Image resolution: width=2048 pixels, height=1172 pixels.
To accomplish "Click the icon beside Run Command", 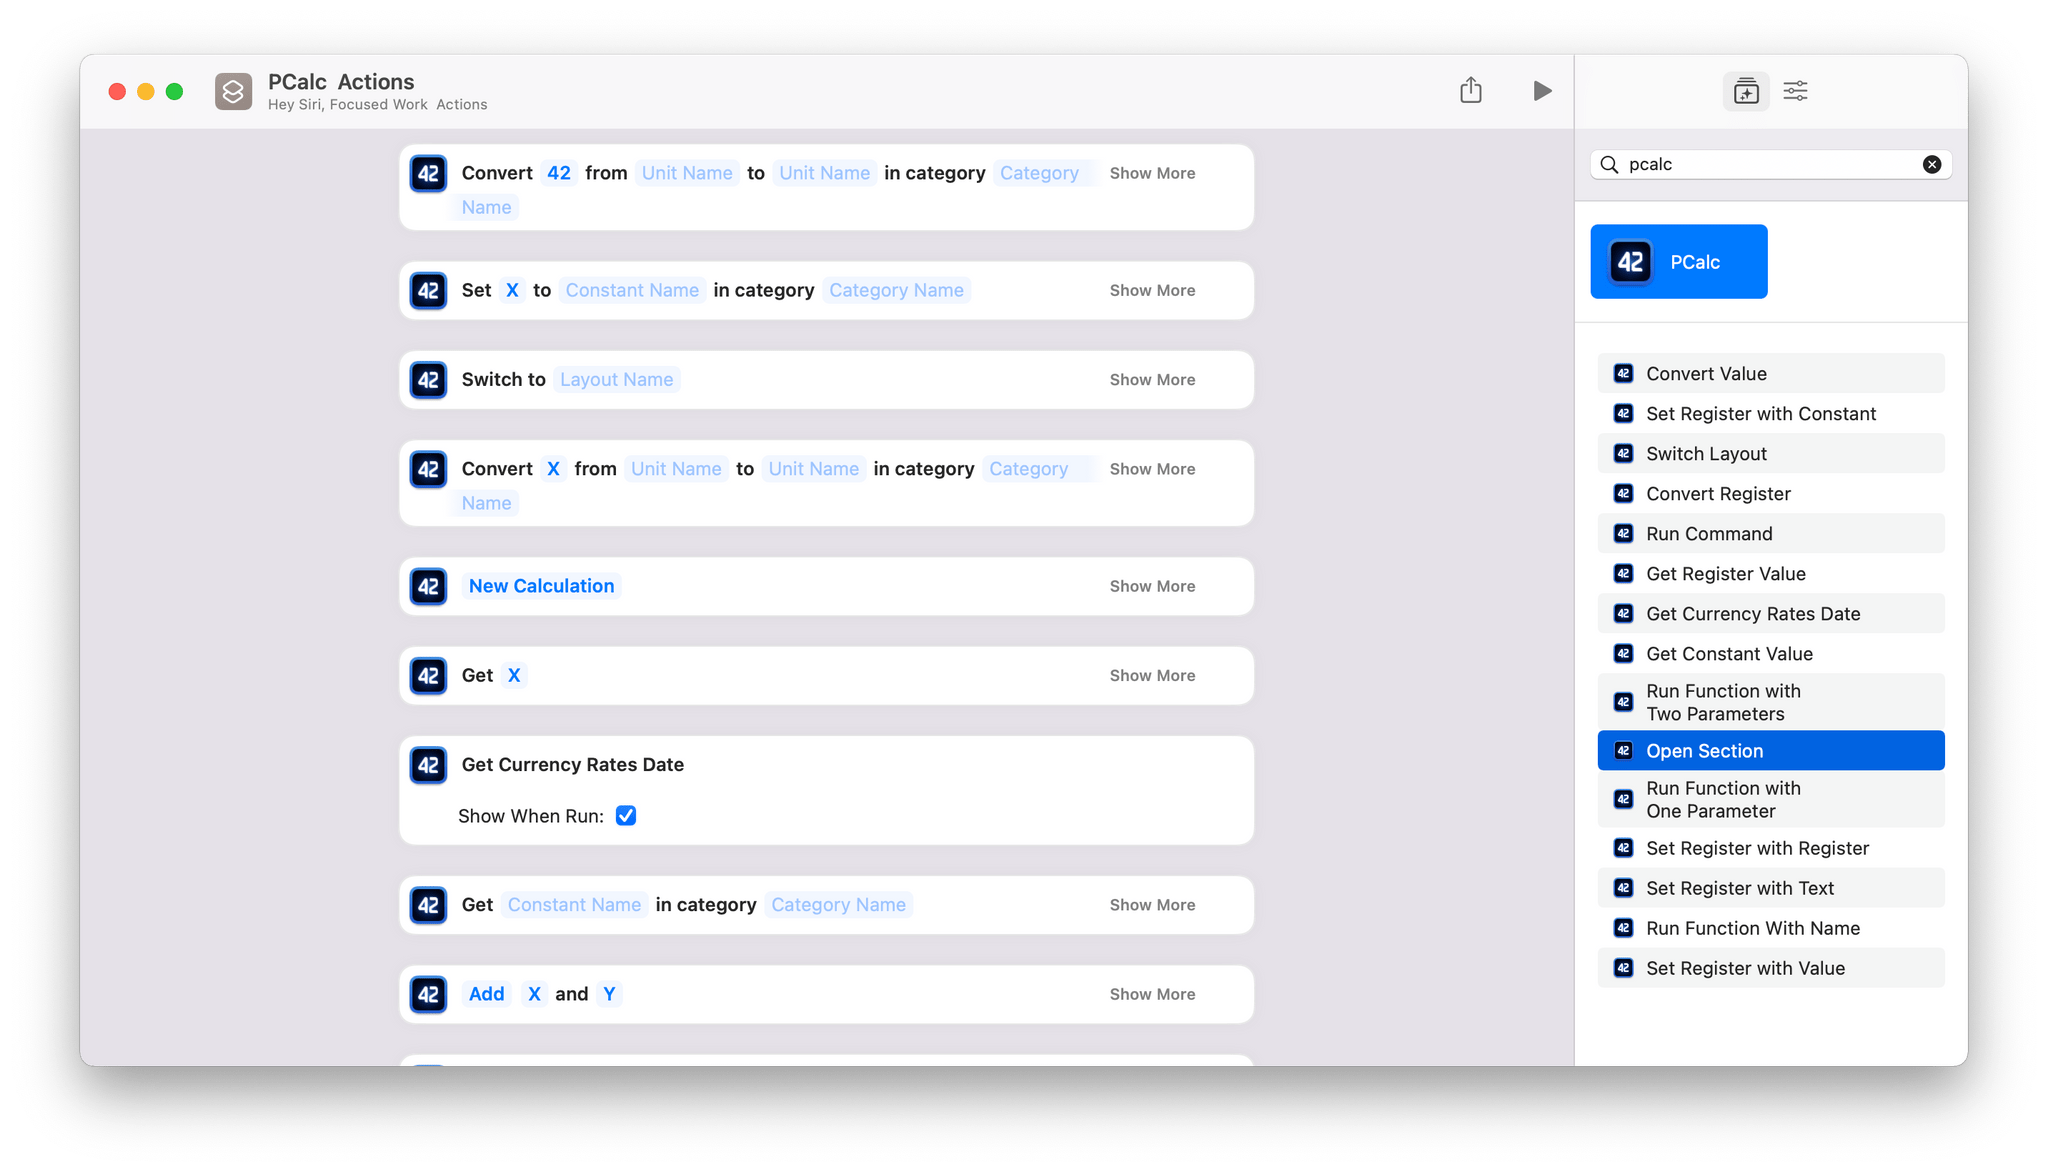I will (1623, 533).
